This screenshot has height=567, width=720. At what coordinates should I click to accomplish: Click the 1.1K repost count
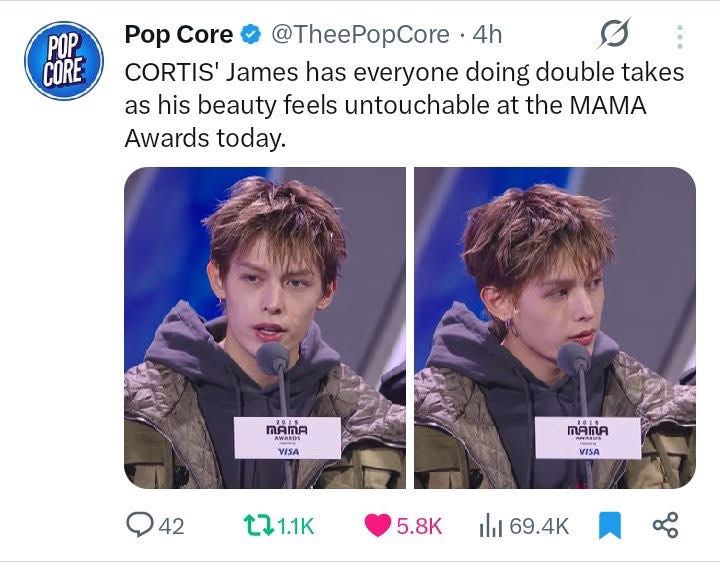pyautogui.click(x=295, y=525)
